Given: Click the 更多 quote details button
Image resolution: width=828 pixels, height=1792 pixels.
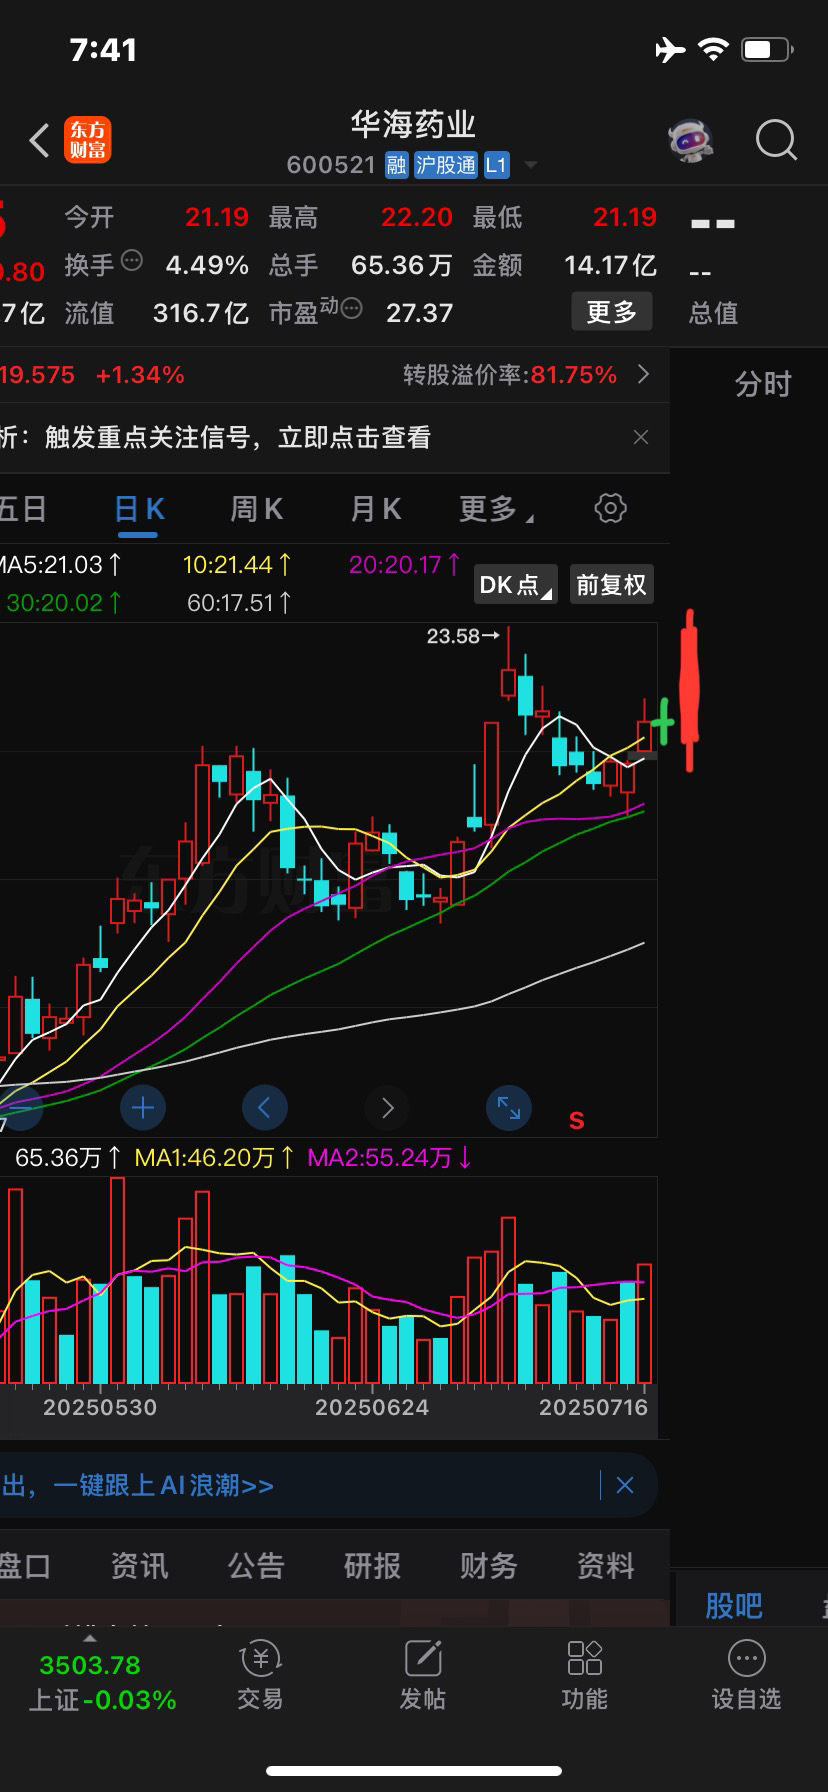Looking at the screenshot, I should click(612, 312).
